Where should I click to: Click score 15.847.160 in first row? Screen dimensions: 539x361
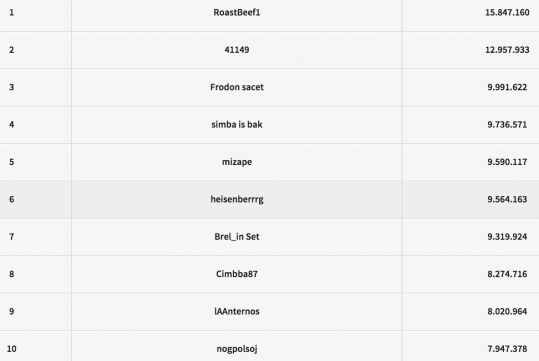pos(507,12)
